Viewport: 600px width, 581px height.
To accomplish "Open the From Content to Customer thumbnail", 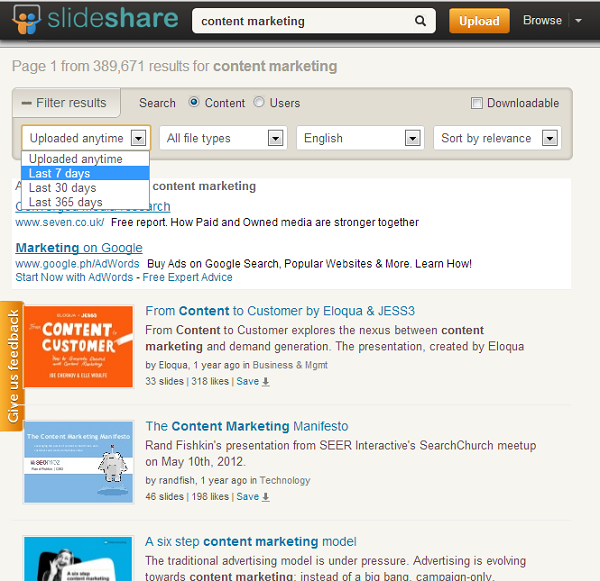I will click(x=78, y=347).
